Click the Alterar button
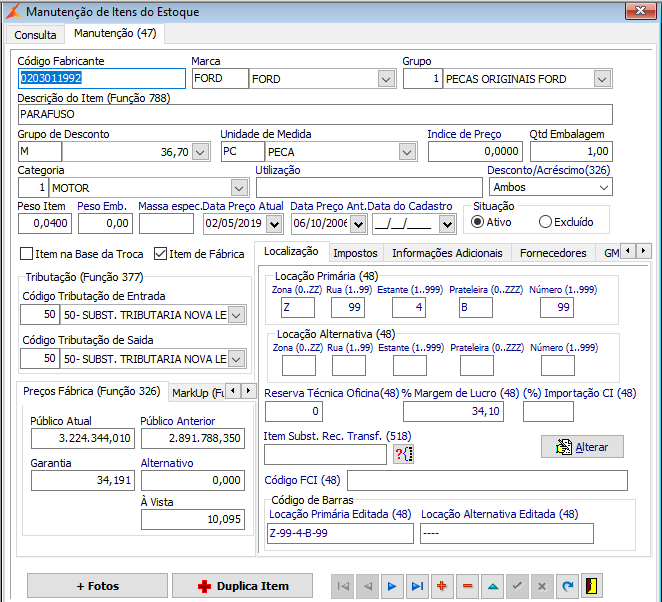Image resolution: width=662 pixels, height=602 pixels. [x=582, y=447]
